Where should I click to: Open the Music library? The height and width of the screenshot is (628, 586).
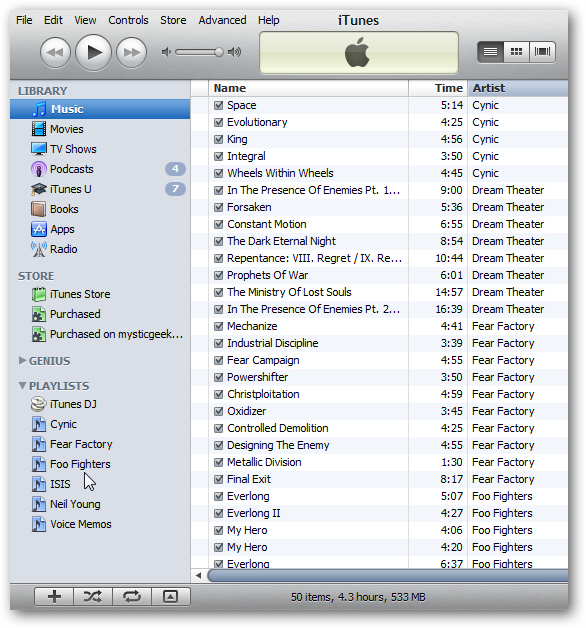pyautogui.click(x=100, y=109)
